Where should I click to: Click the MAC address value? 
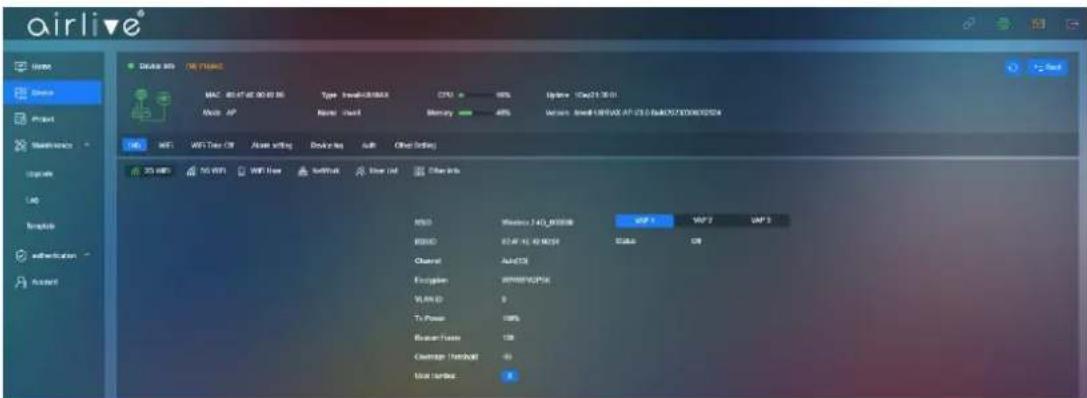[255, 95]
